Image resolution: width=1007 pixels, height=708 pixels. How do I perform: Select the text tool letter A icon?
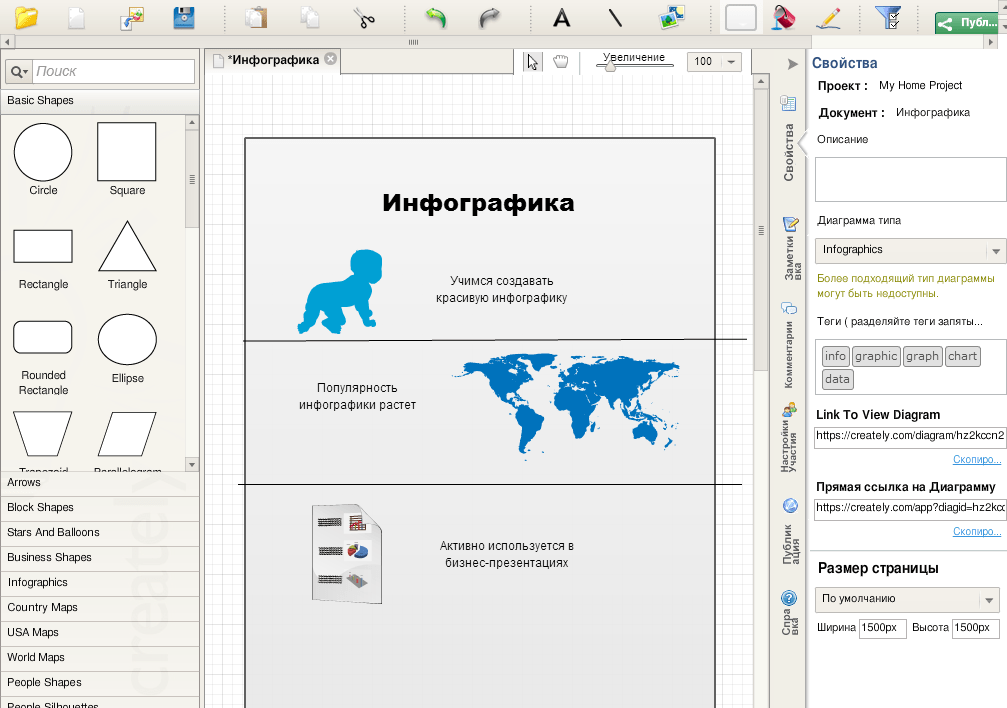click(x=562, y=17)
